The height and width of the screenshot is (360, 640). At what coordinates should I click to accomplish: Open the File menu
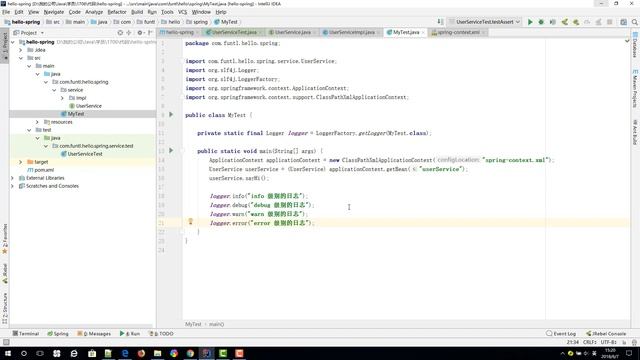click(6, 12)
